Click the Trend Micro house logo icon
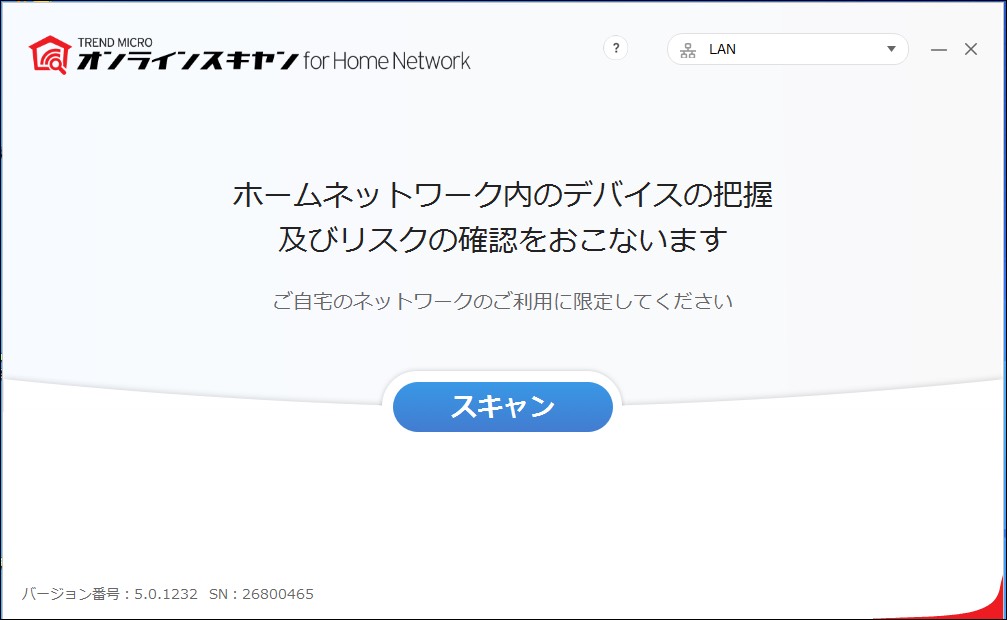Image resolution: width=1007 pixels, height=620 pixels. (x=50, y=55)
